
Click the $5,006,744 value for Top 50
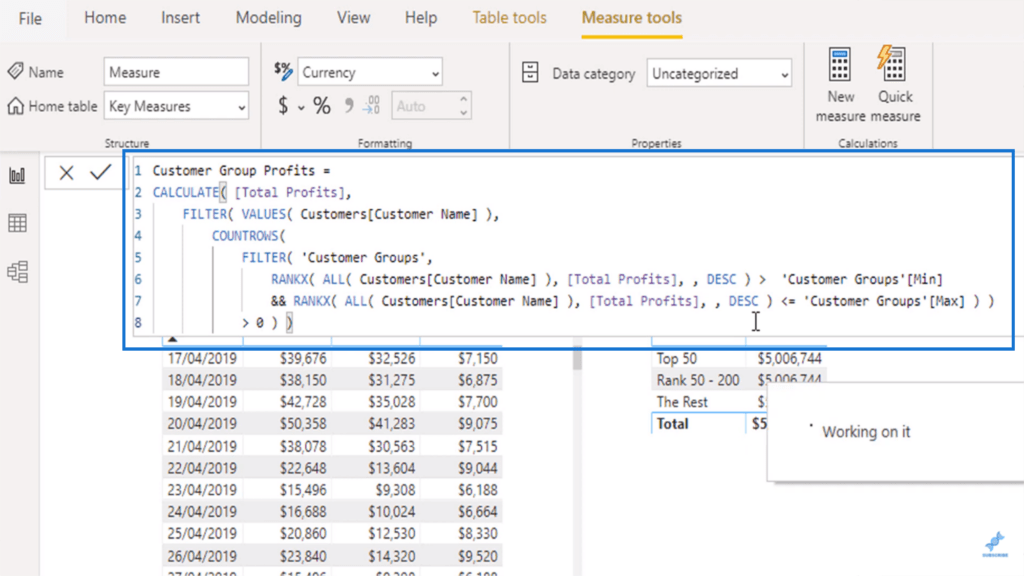789,359
